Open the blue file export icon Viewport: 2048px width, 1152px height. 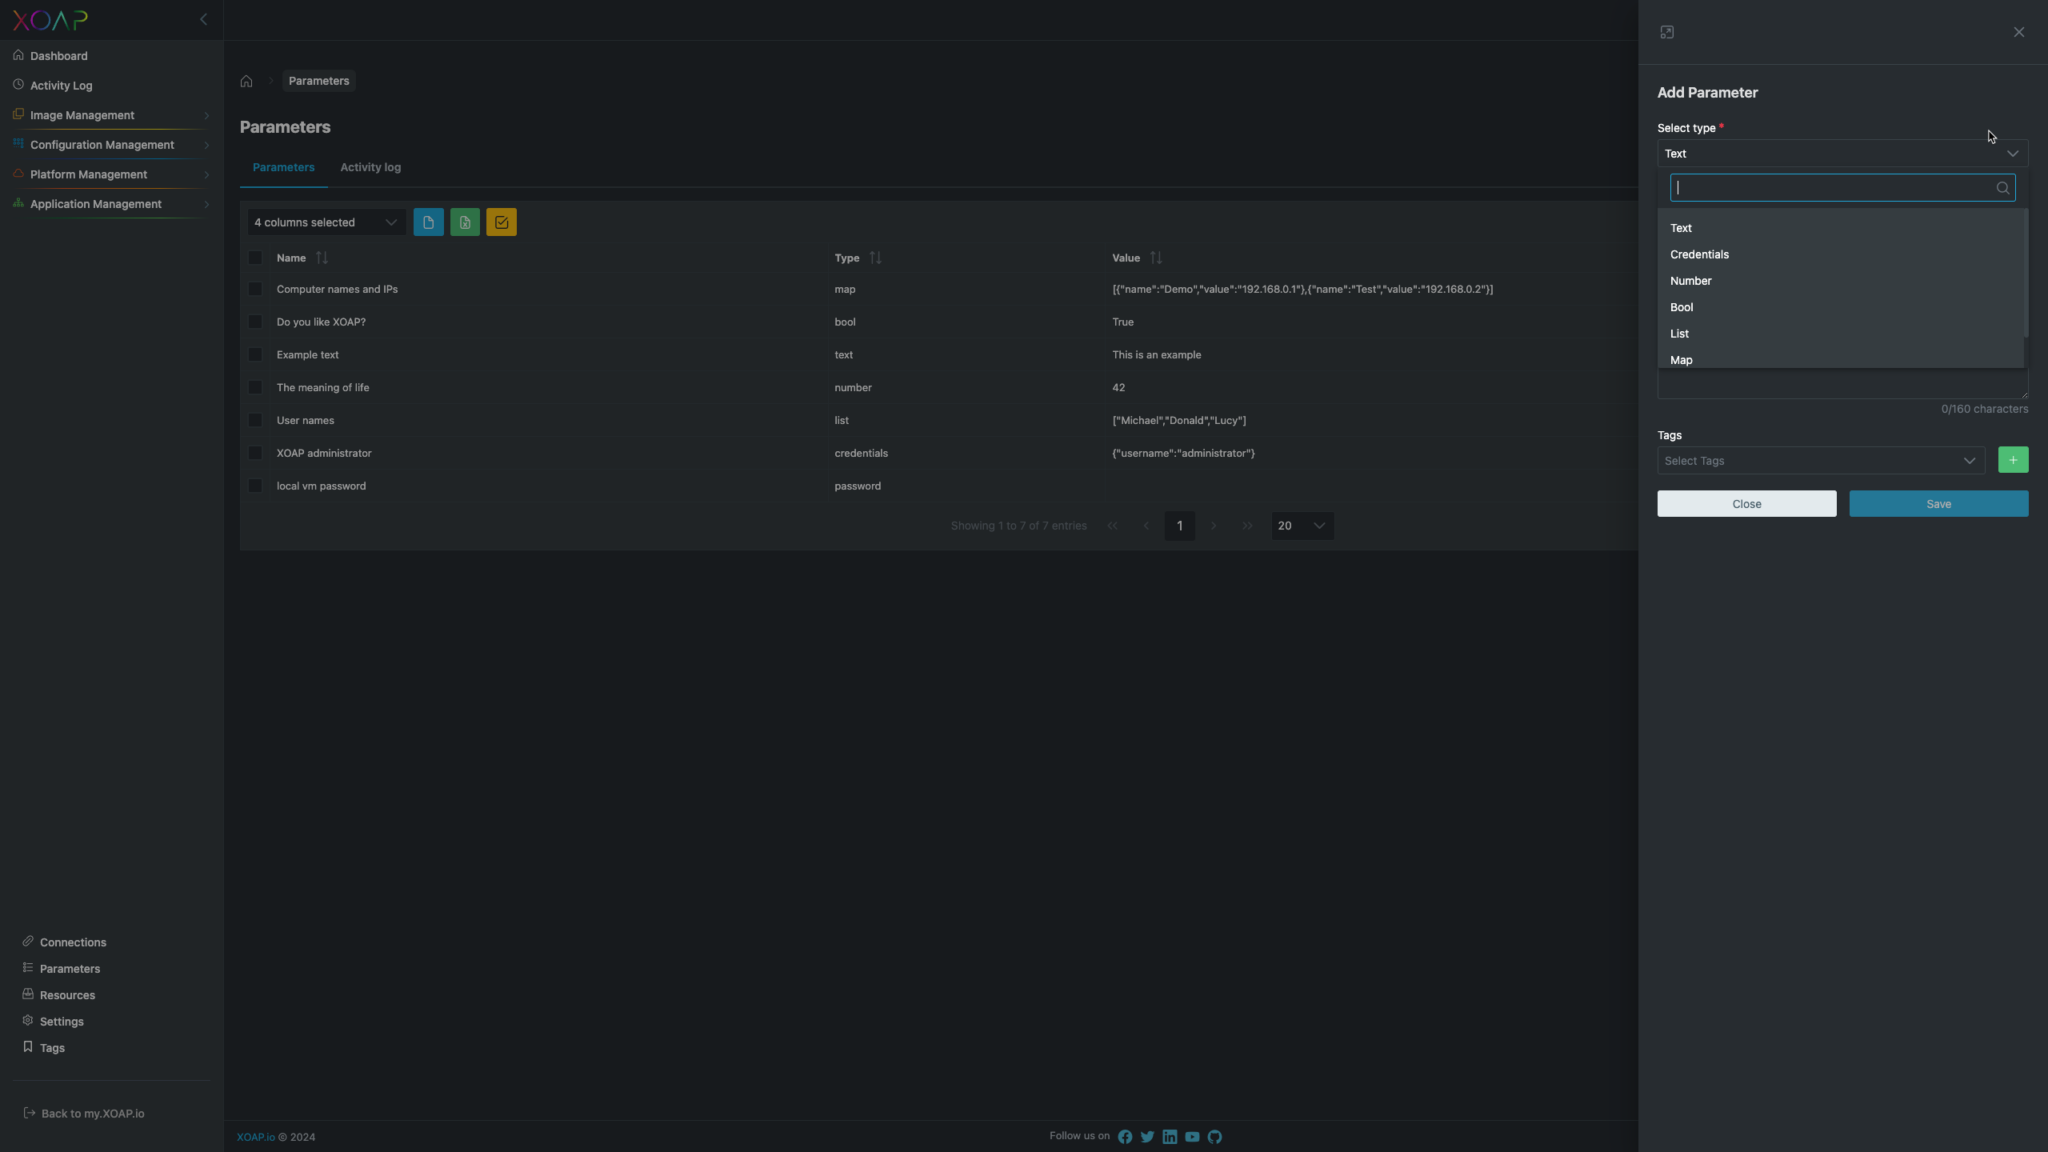click(428, 221)
